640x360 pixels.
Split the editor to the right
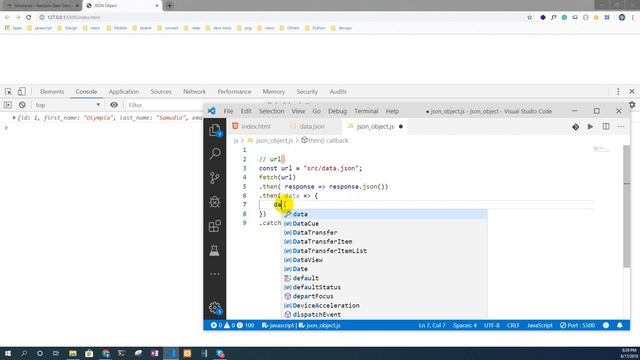click(606, 127)
